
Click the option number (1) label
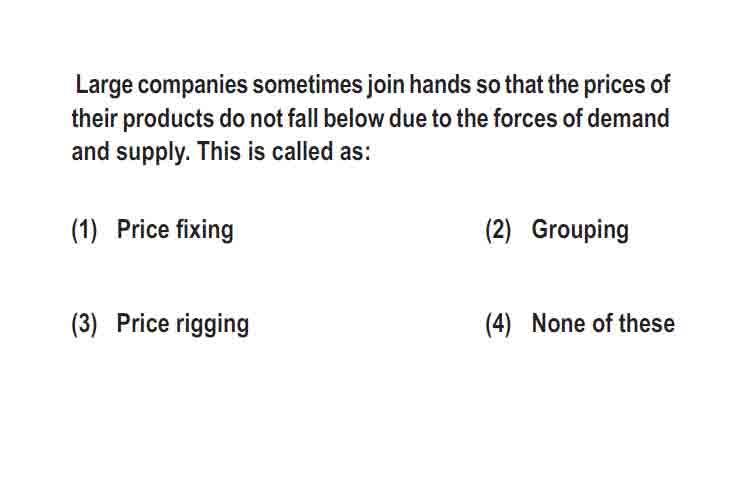(84, 230)
